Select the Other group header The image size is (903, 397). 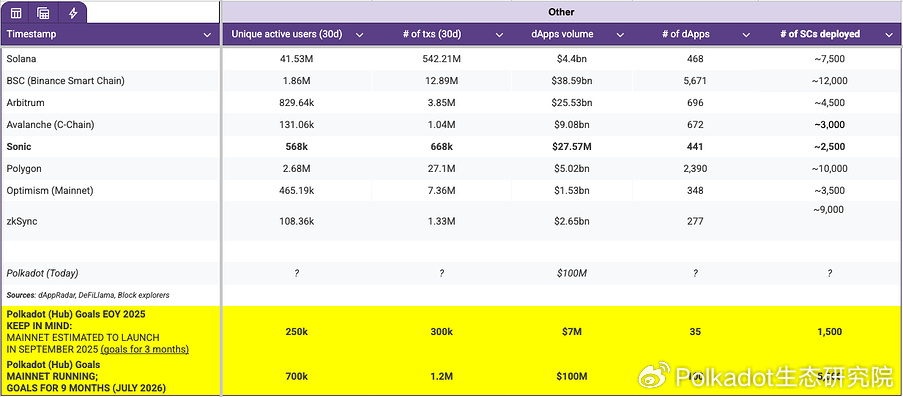pos(561,12)
